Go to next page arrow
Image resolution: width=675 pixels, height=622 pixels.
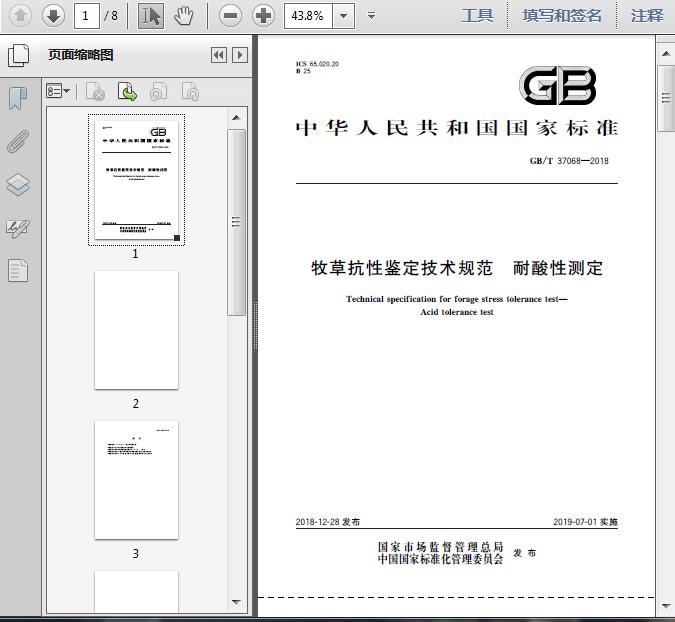tap(53, 16)
